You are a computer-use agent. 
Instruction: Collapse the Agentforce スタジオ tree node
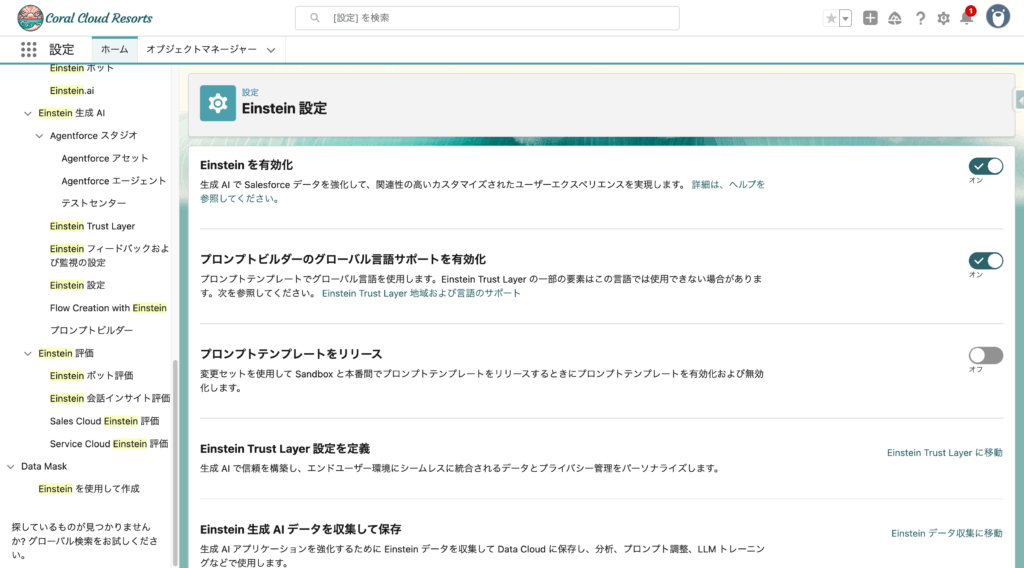[40, 136]
